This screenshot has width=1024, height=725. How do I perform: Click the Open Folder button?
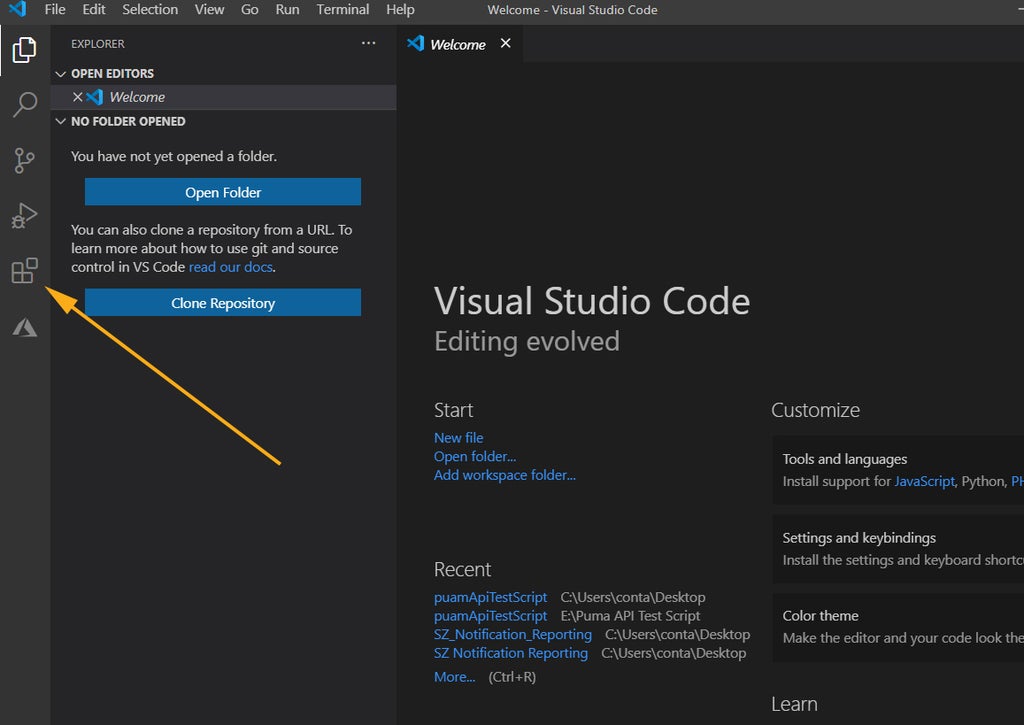point(223,192)
